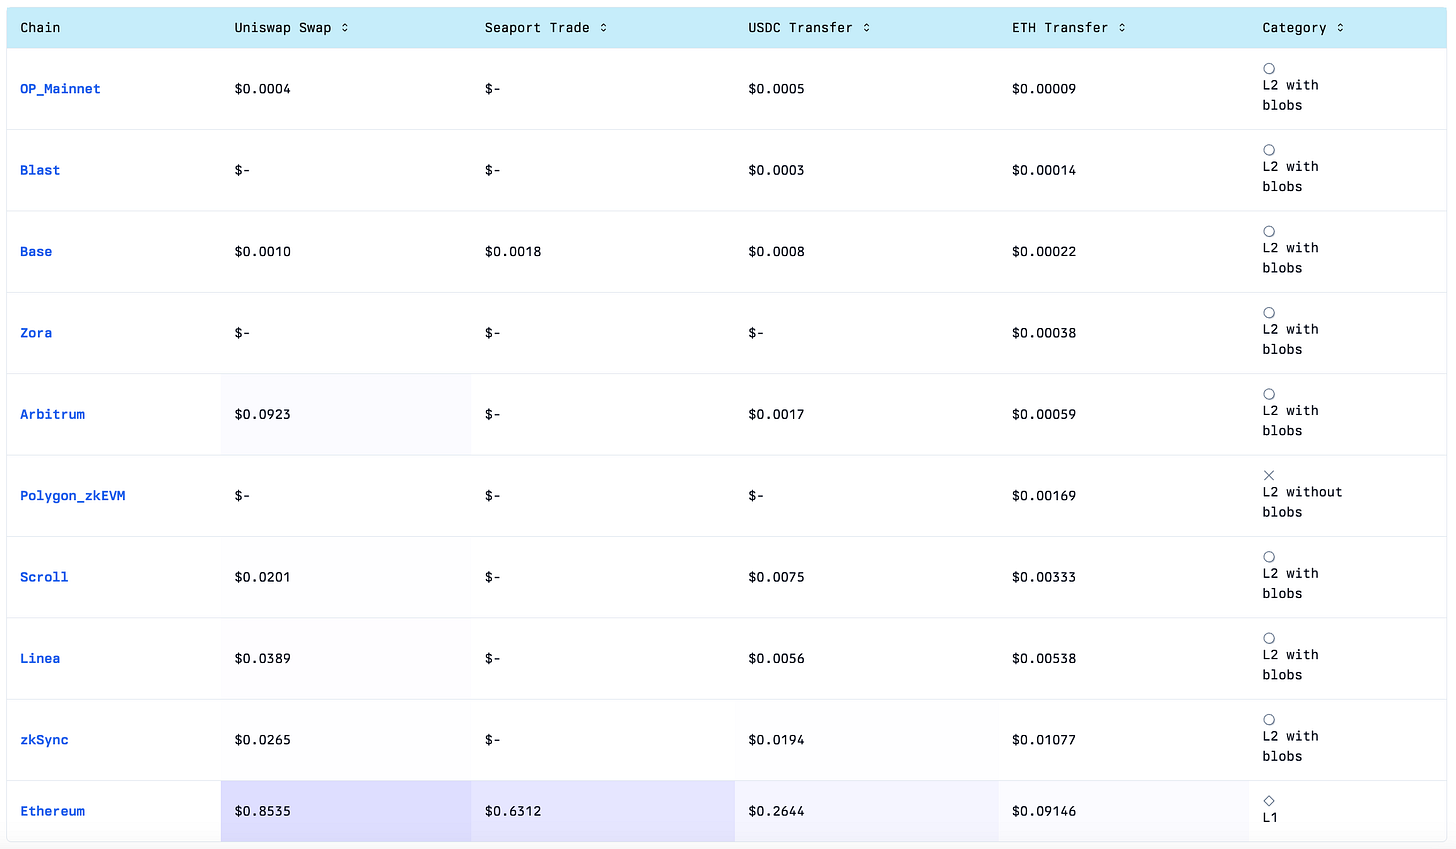Viewport: 1456px width, 849px height.
Task: Select OP_Mainnet Uniswap Swap value $0.0004
Action: 263,89
